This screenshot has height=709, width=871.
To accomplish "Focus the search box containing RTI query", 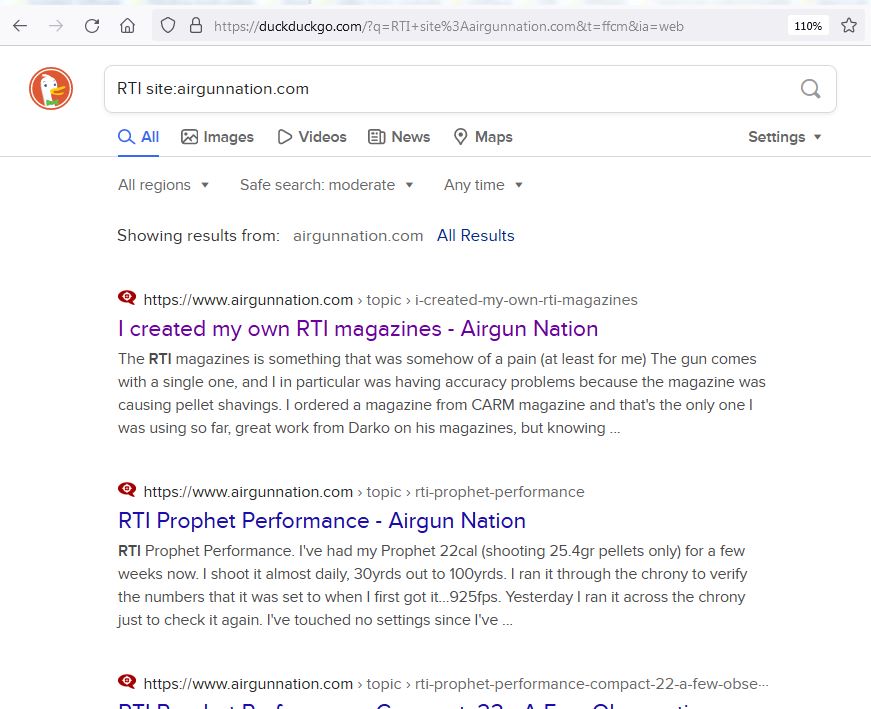I will pyautogui.click(x=470, y=89).
